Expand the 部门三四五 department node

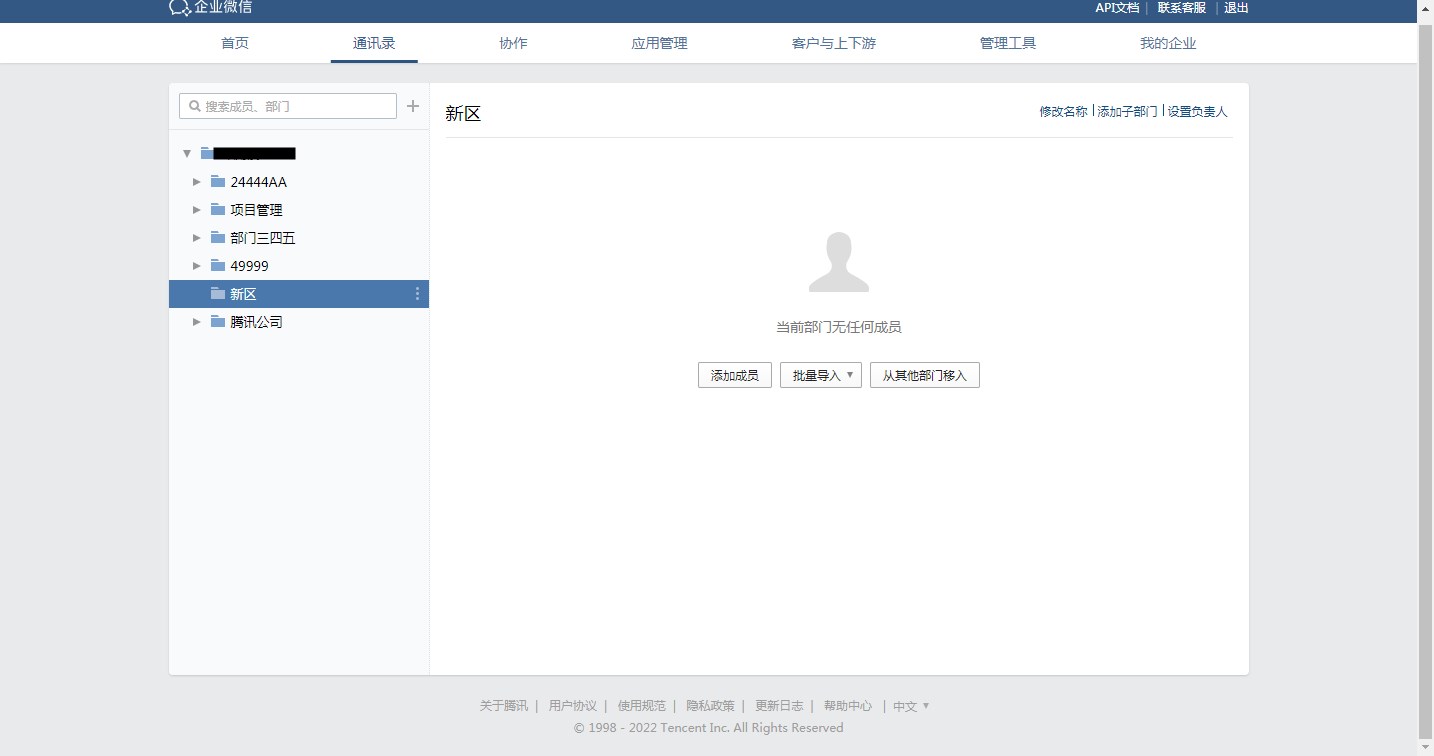click(x=197, y=238)
